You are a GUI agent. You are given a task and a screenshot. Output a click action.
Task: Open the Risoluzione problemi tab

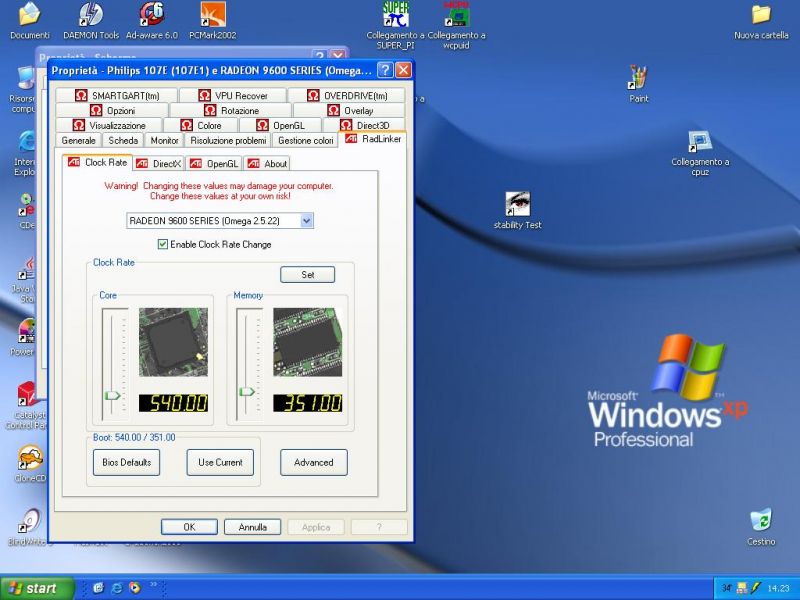[x=228, y=140]
